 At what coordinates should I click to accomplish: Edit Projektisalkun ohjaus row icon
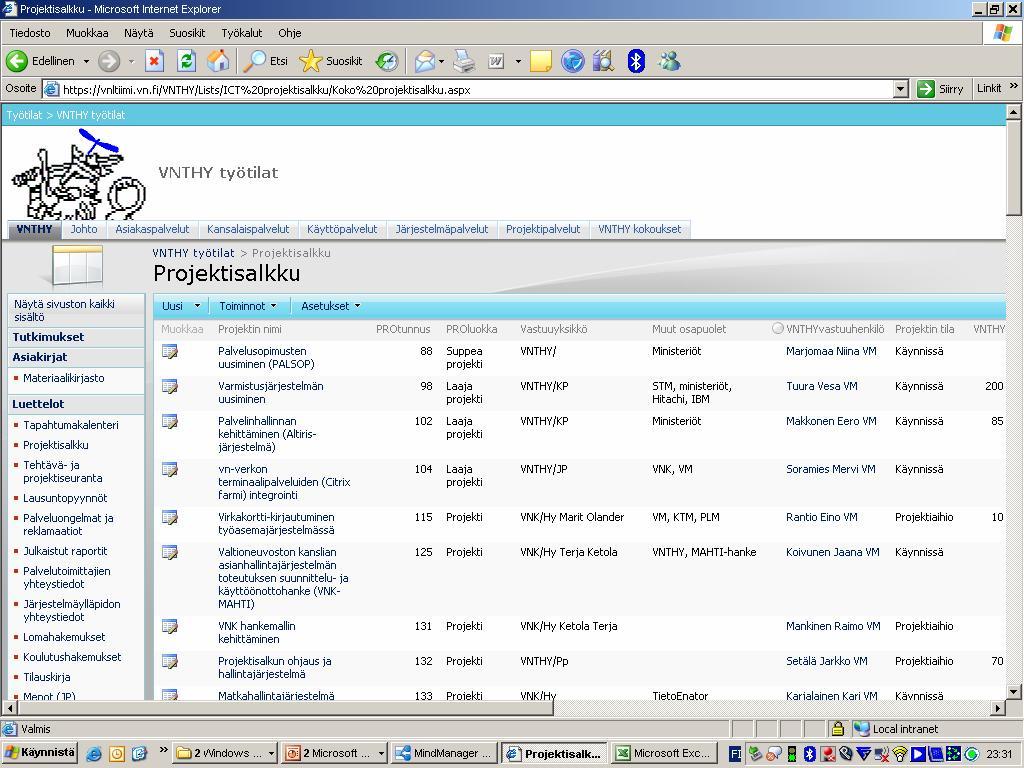coord(170,662)
